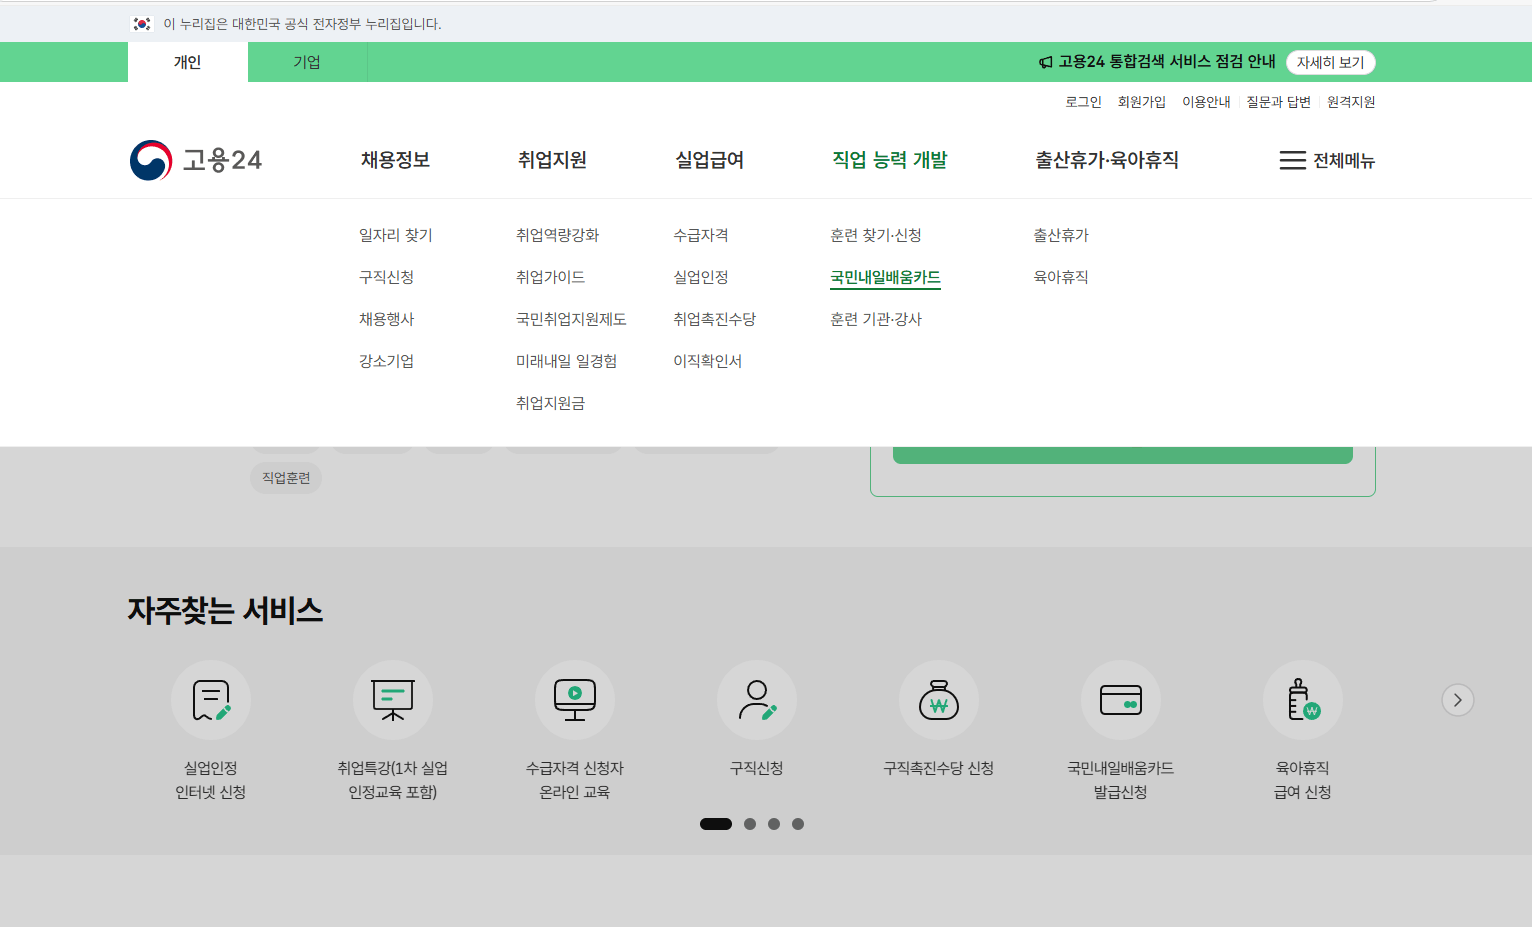The height and width of the screenshot is (927, 1532).
Task: Select the 개인 tab
Action: tap(187, 62)
